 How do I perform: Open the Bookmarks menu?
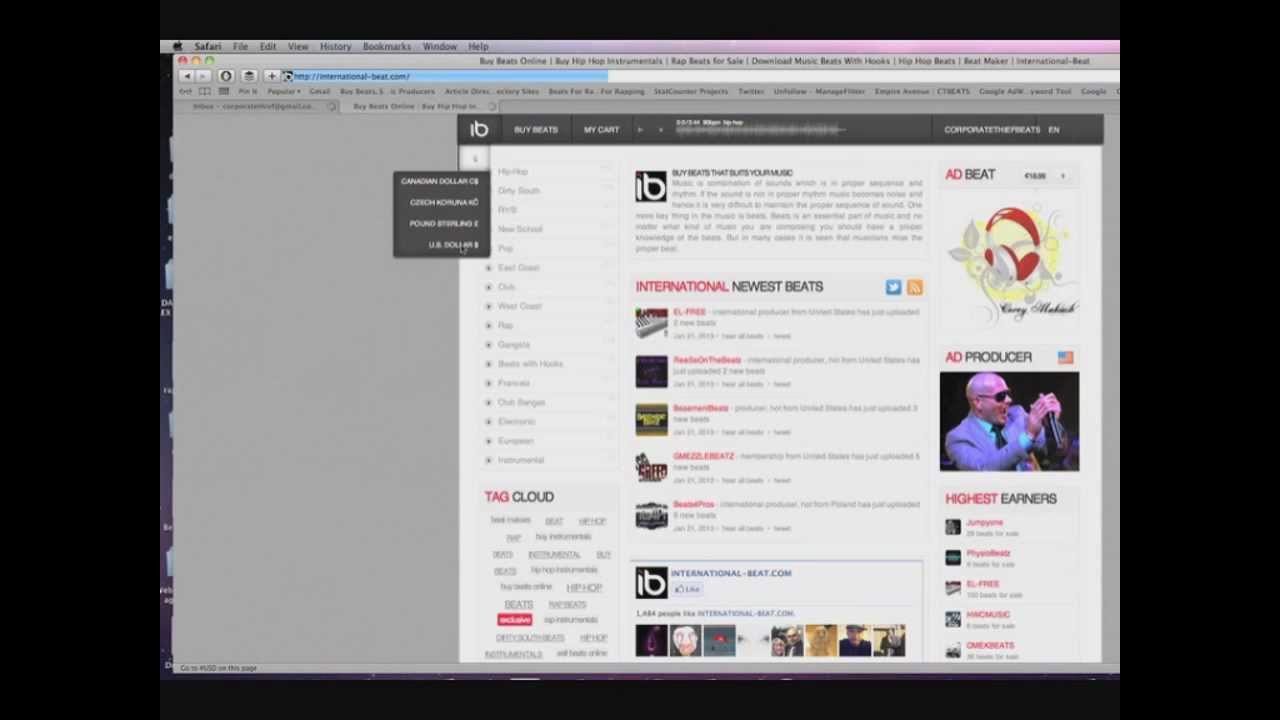pyautogui.click(x=387, y=46)
